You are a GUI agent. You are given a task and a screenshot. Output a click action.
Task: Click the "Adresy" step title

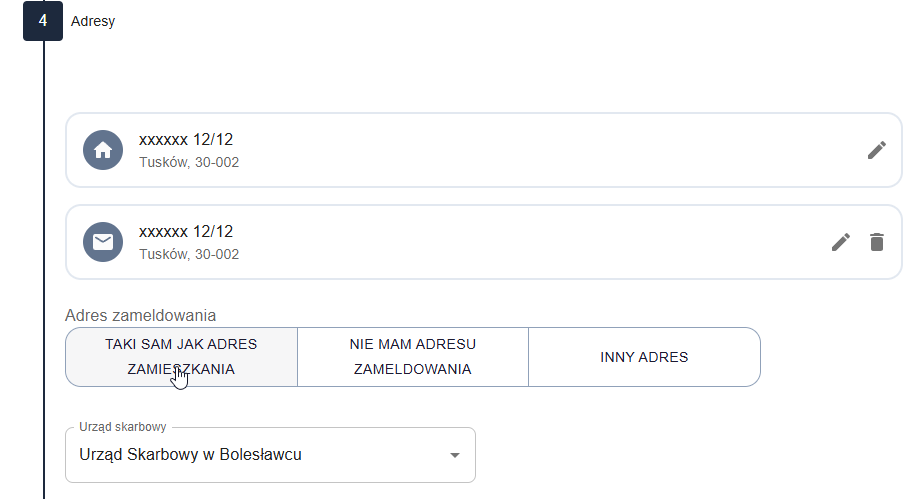(x=93, y=21)
